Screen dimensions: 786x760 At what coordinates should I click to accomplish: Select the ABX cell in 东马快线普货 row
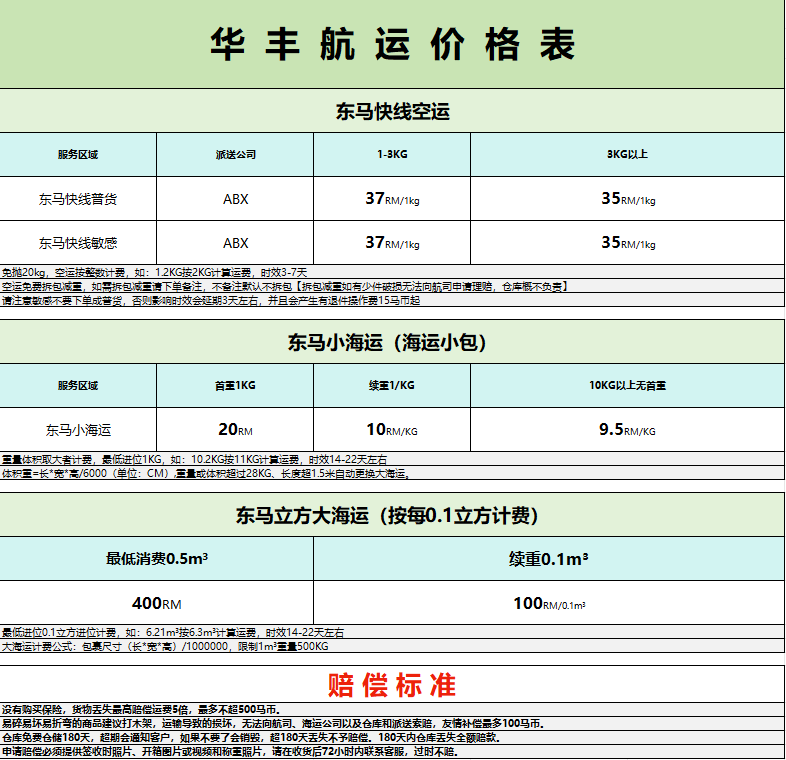coord(235,199)
